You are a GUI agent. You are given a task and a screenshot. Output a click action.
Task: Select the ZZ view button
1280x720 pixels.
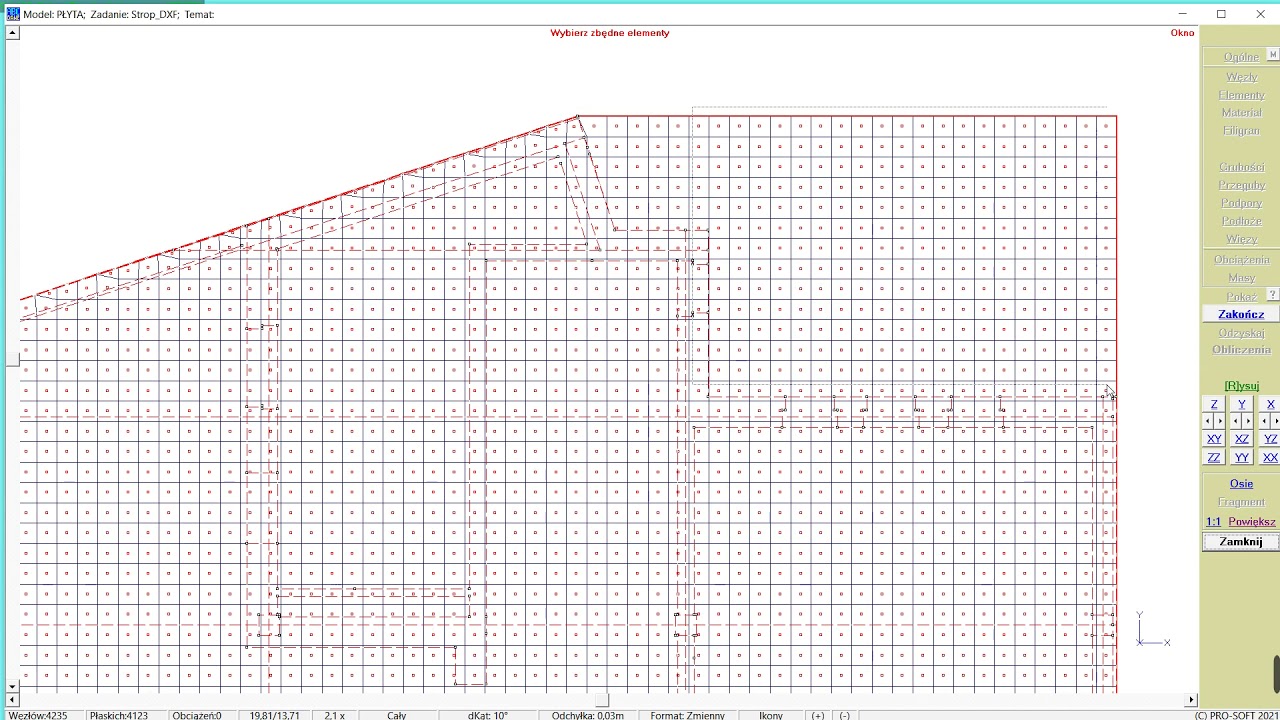(1214, 457)
